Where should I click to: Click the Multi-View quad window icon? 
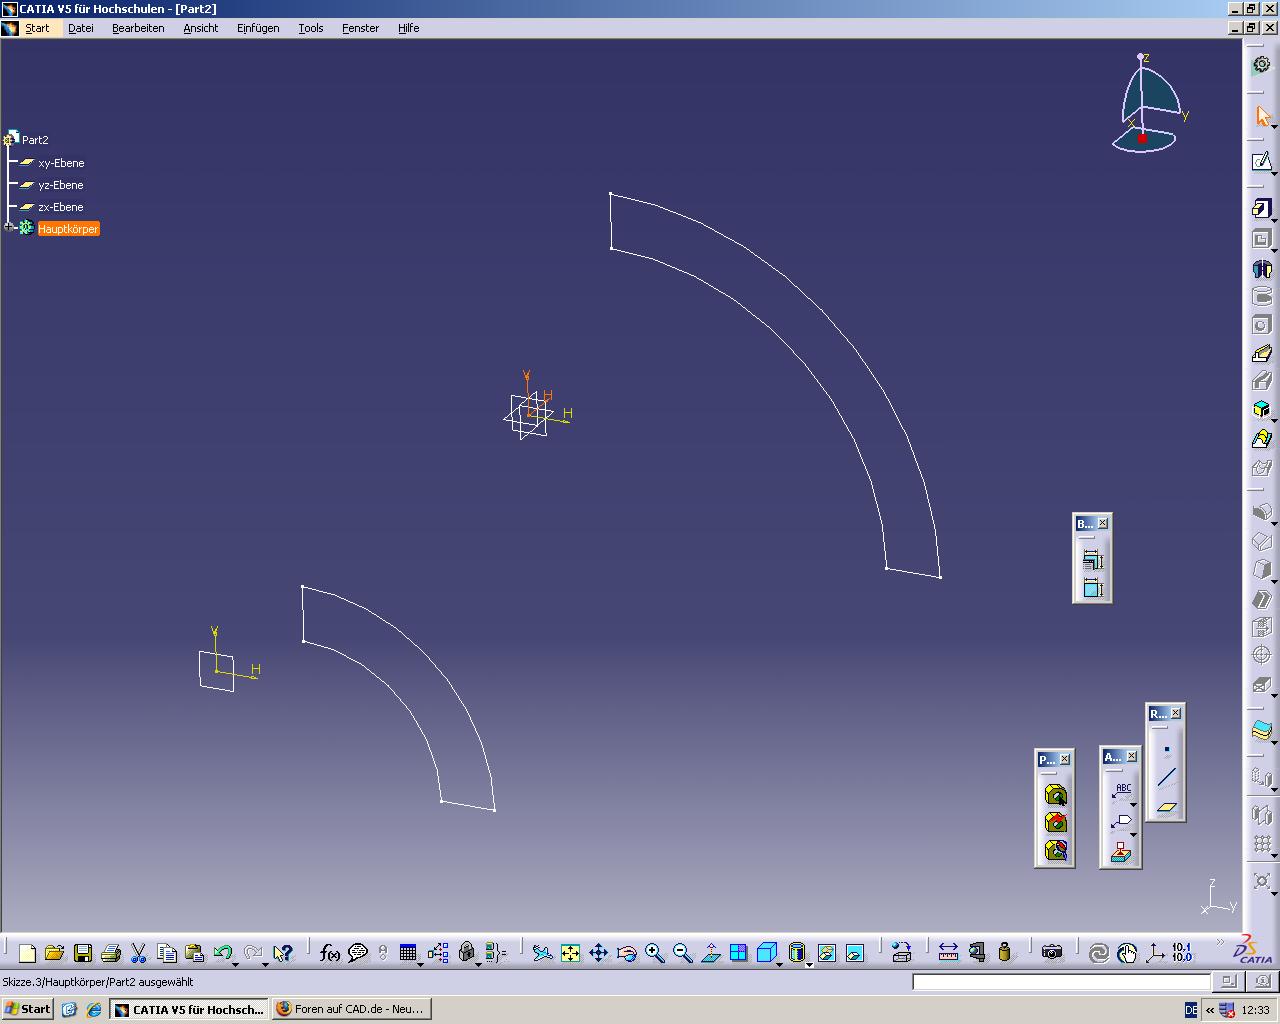point(738,953)
